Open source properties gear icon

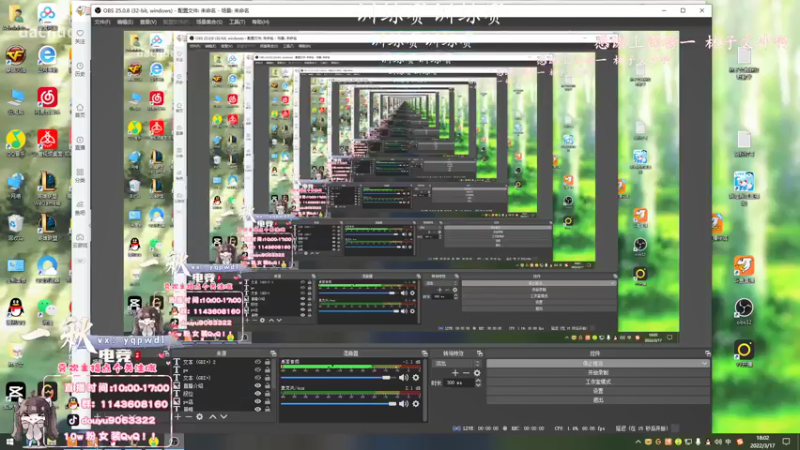(199, 417)
